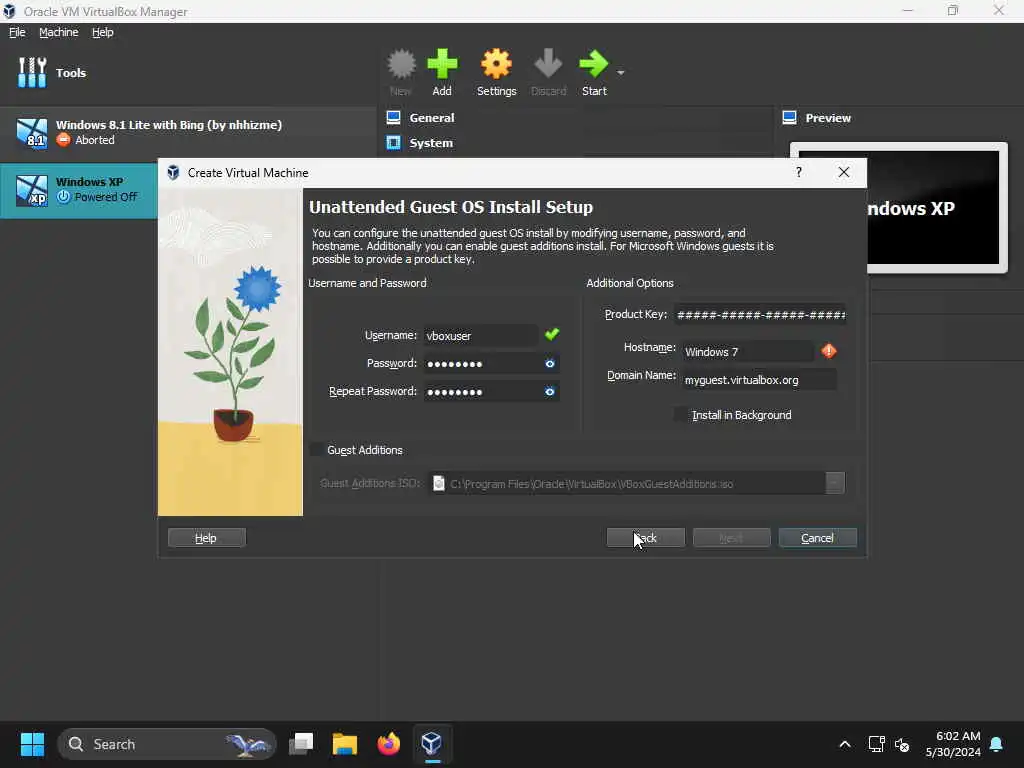Open Settings with the gear icon

(x=496, y=64)
